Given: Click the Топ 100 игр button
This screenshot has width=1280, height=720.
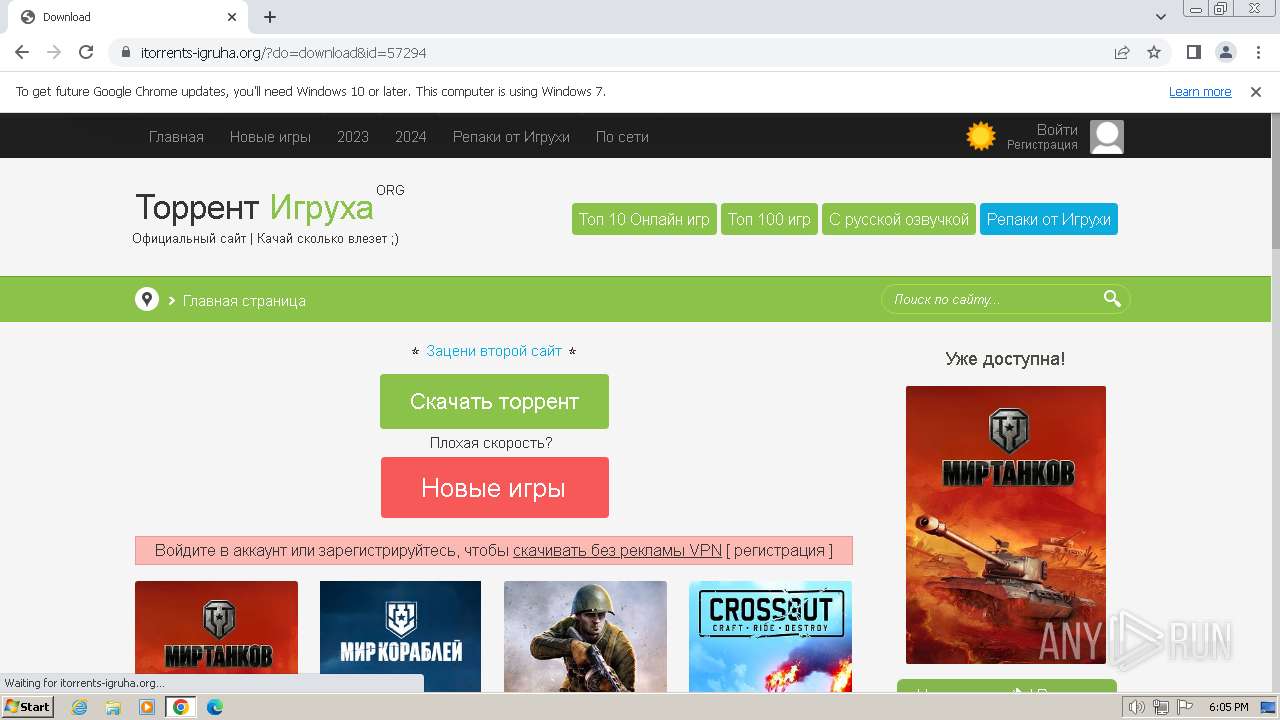Looking at the screenshot, I should pos(769,219).
